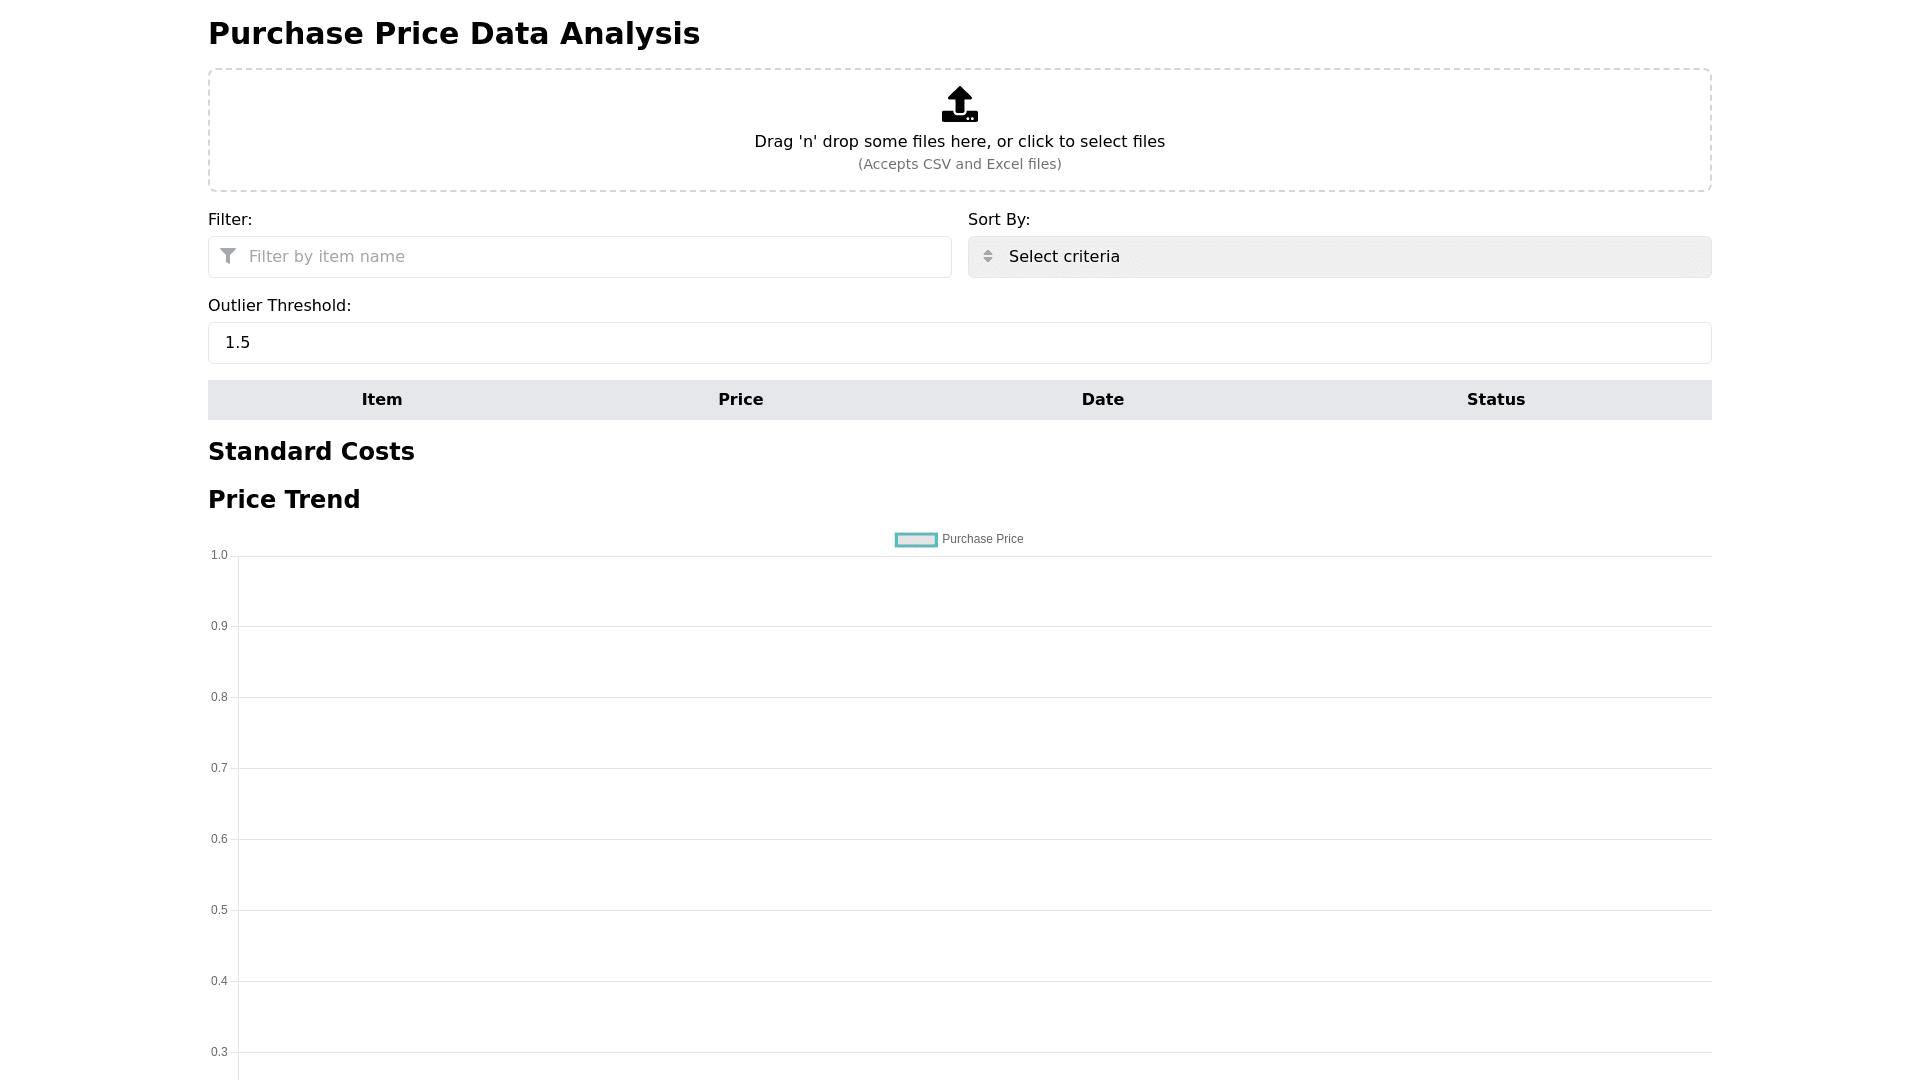Image resolution: width=1920 pixels, height=1080 pixels.
Task: Click the funnel filter icon
Action: 228,256
